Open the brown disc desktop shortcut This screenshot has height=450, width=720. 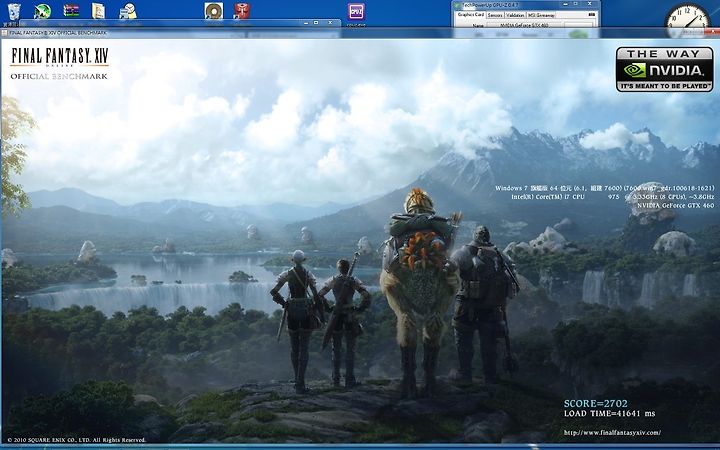click(x=214, y=11)
